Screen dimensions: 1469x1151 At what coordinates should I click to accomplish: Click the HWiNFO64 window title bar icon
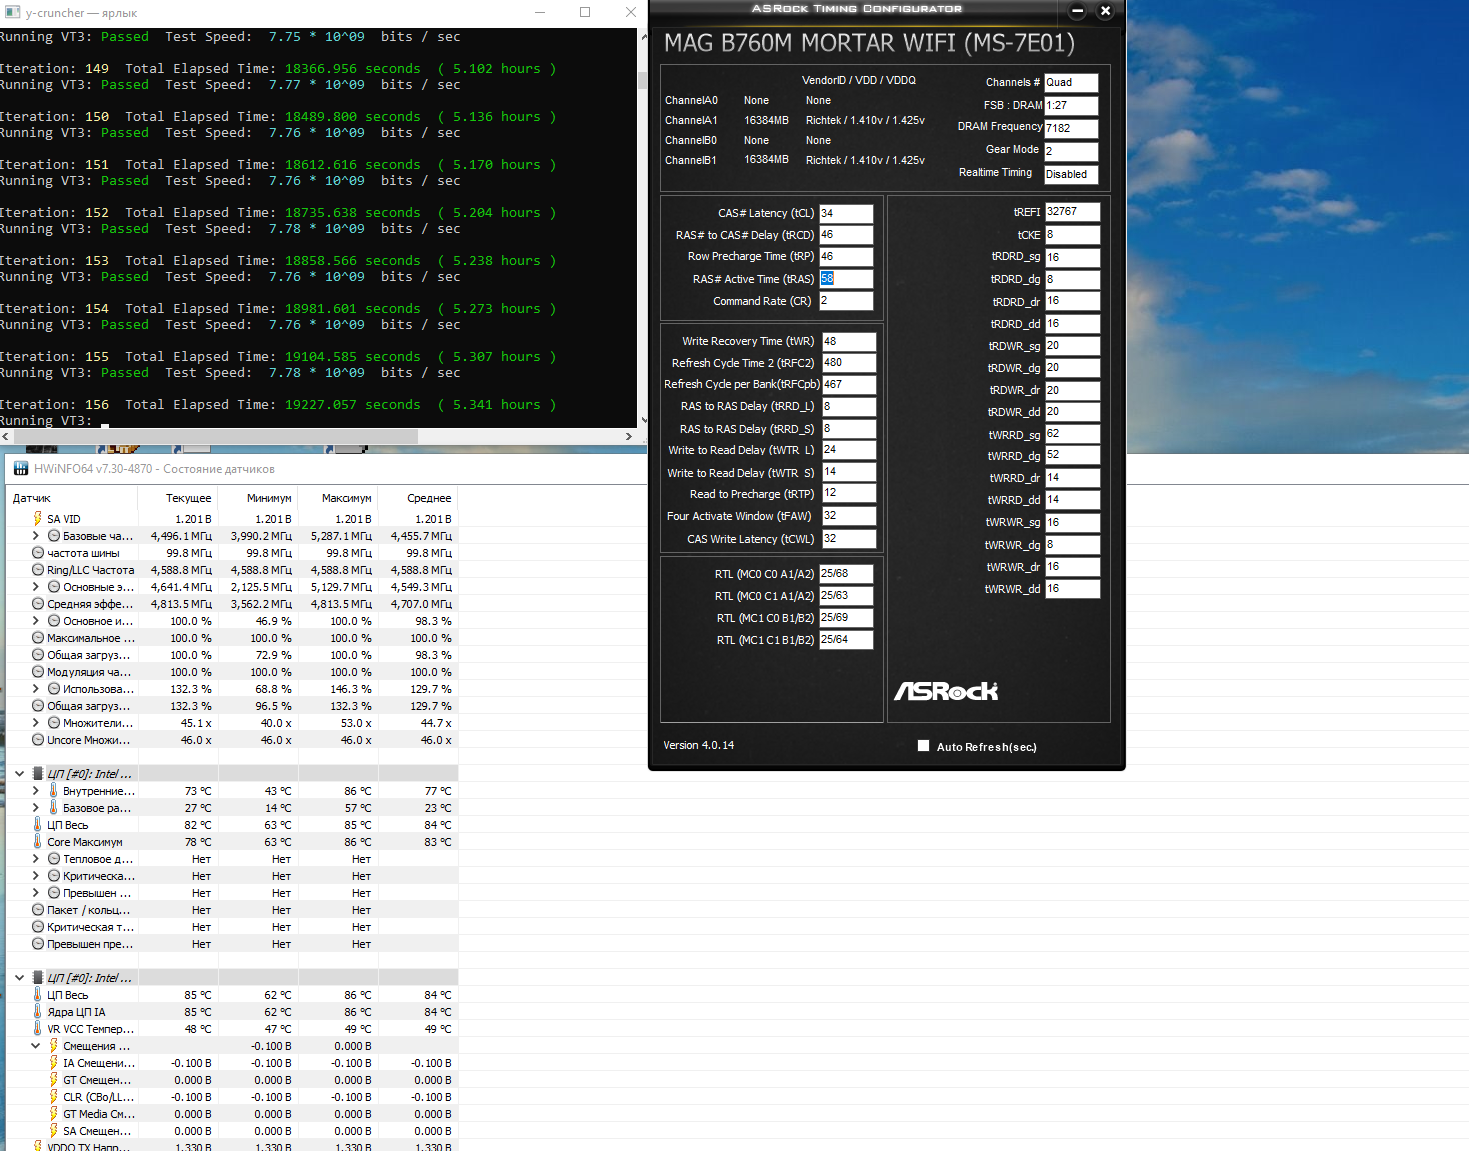tap(20, 469)
